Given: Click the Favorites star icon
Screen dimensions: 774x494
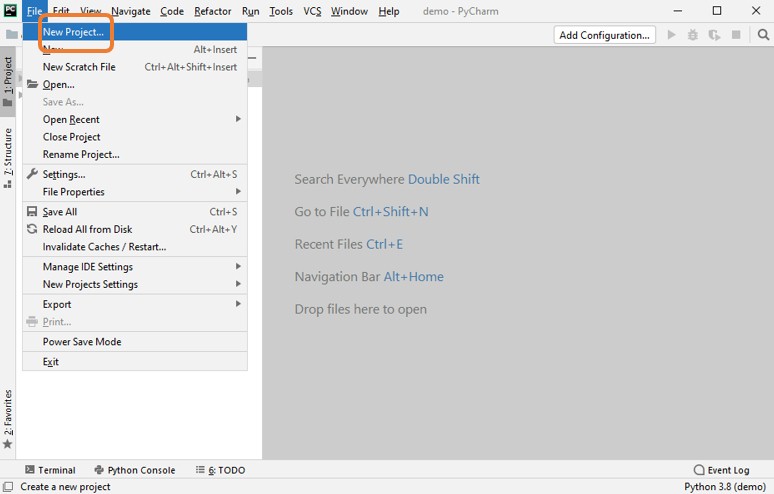Looking at the screenshot, I should (7, 444).
